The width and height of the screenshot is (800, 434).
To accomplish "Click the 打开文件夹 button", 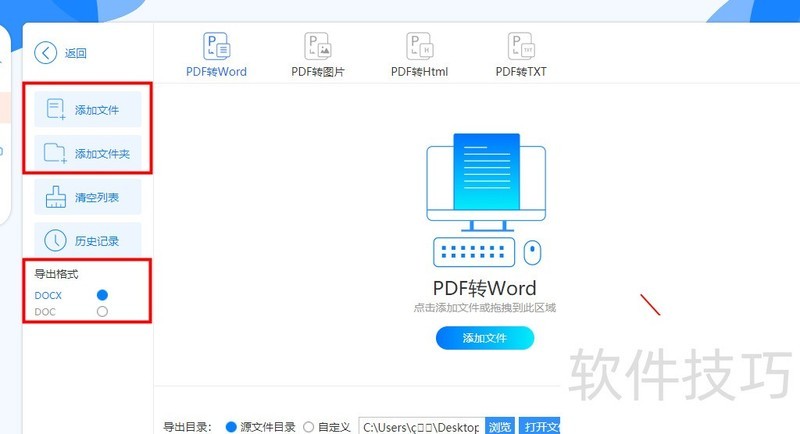I will [x=540, y=426].
